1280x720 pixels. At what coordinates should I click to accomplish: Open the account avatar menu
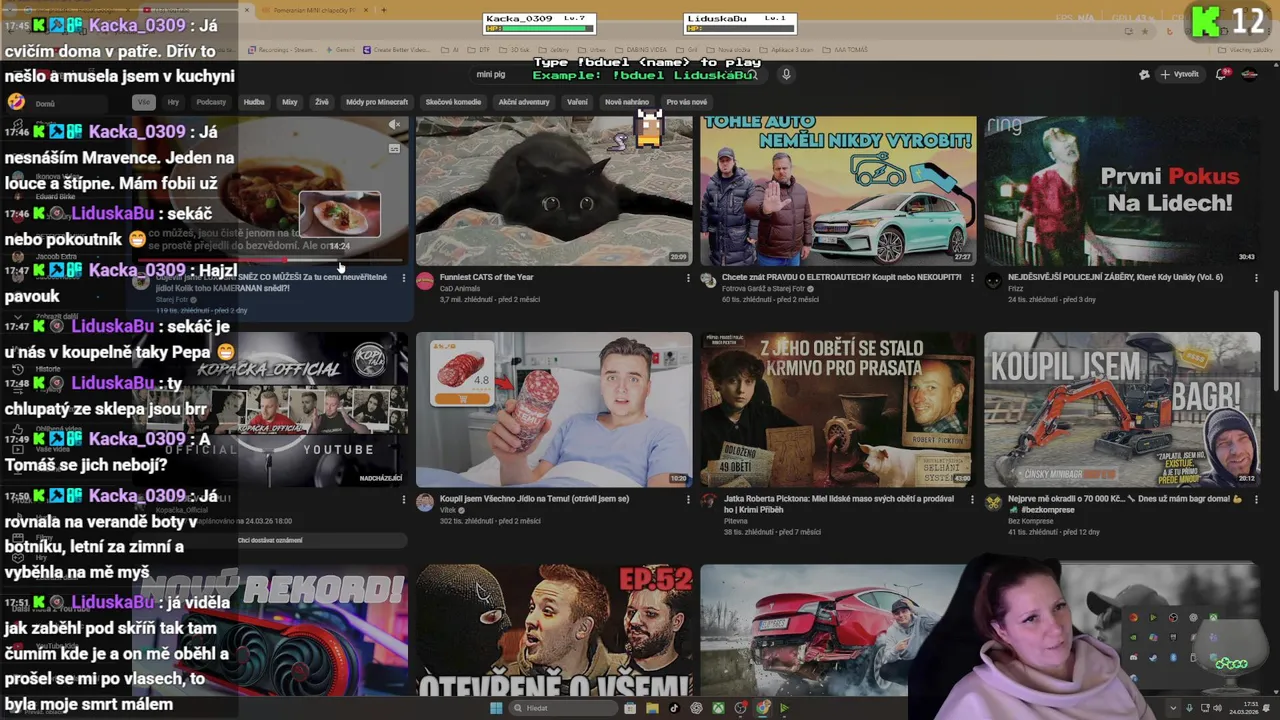(x=1249, y=74)
